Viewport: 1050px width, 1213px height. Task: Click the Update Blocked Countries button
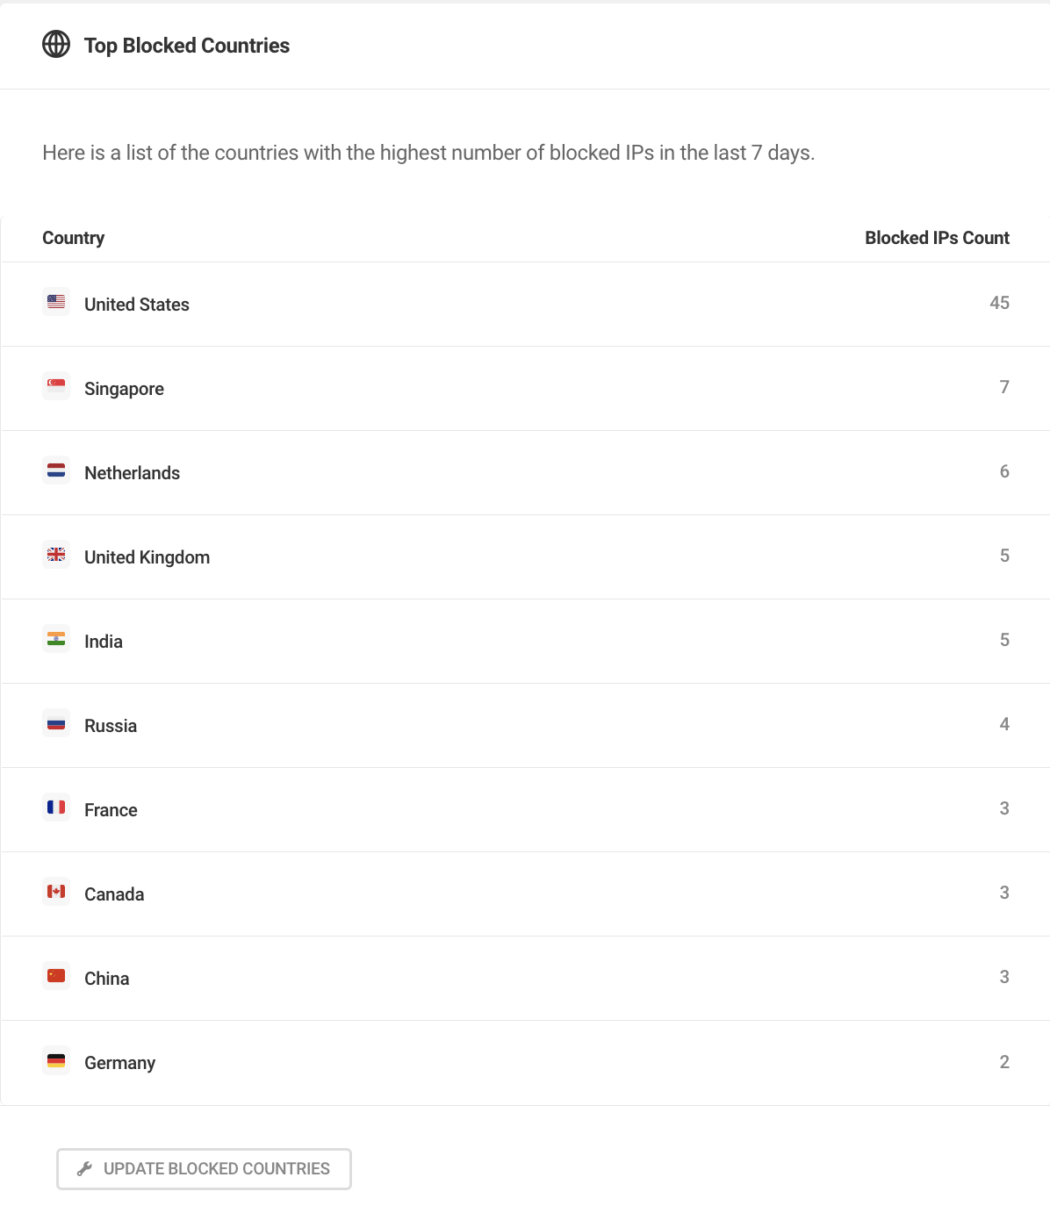[204, 1168]
